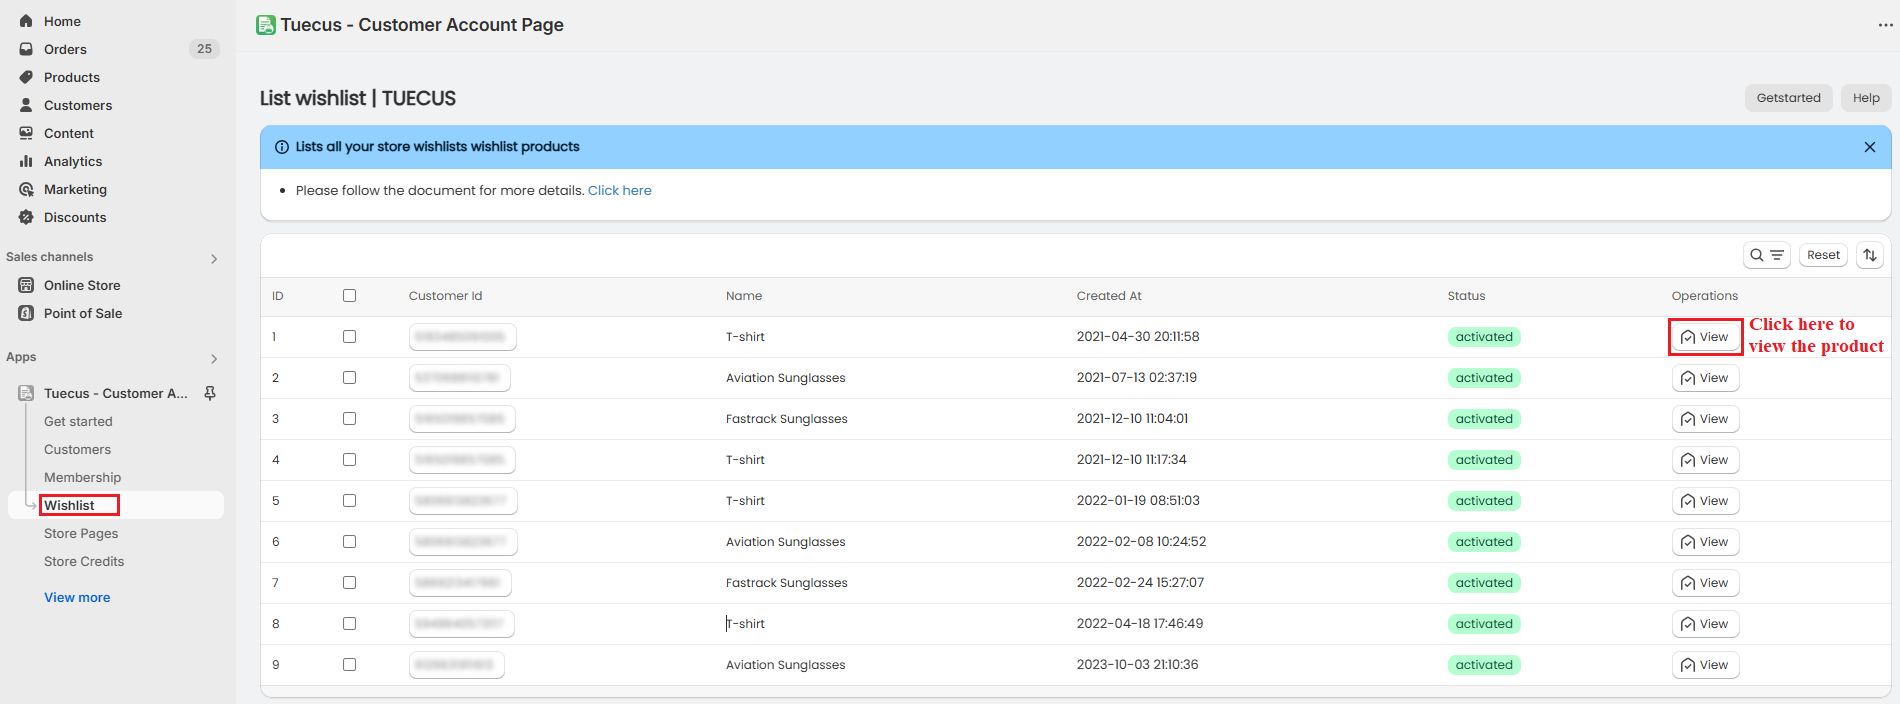
Task: Check the checkbox for row 1
Action: [x=349, y=337]
